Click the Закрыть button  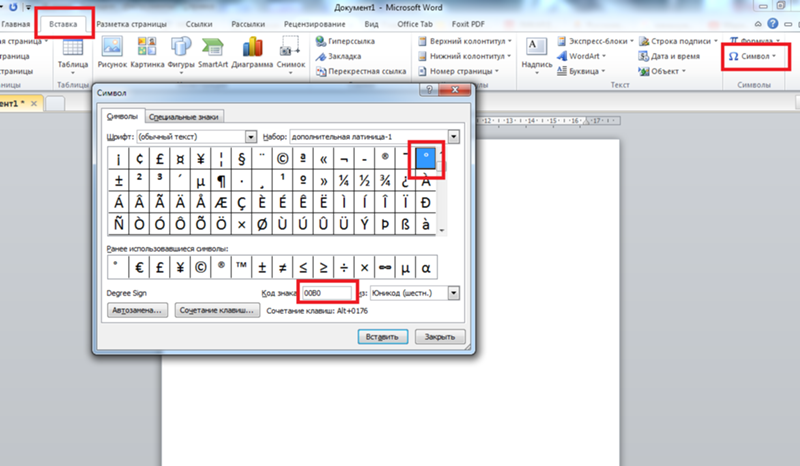(440, 337)
